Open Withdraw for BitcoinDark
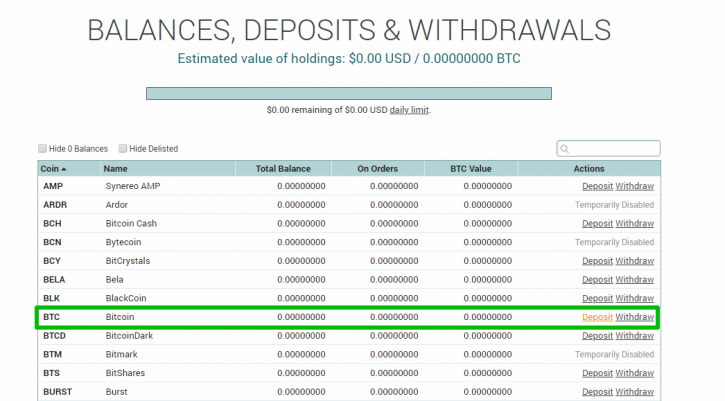The image size is (725, 401). click(634, 336)
